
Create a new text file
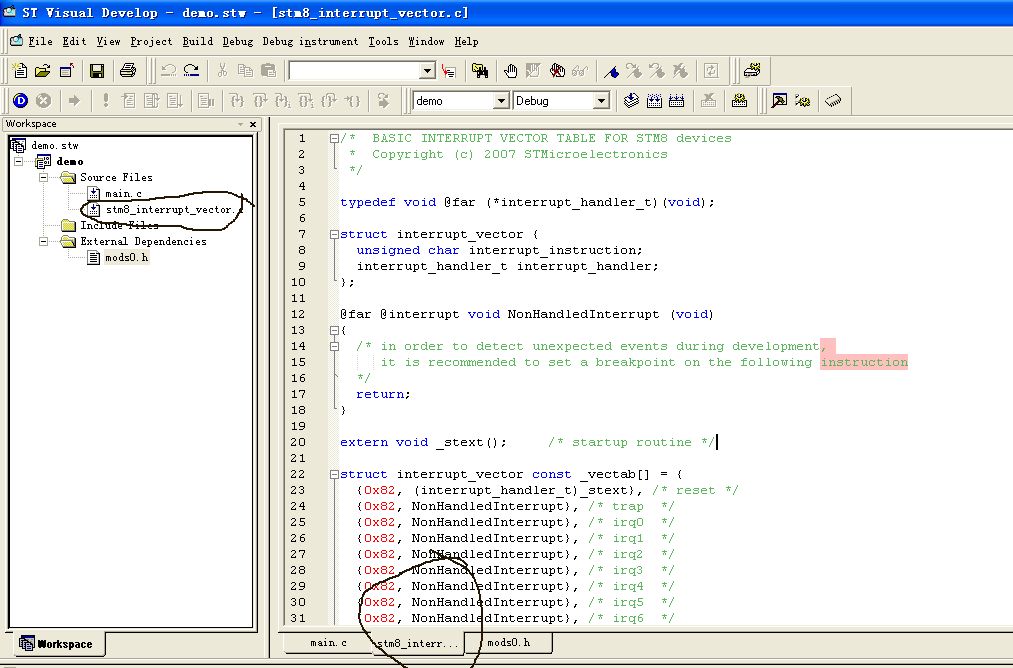[x=19, y=70]
